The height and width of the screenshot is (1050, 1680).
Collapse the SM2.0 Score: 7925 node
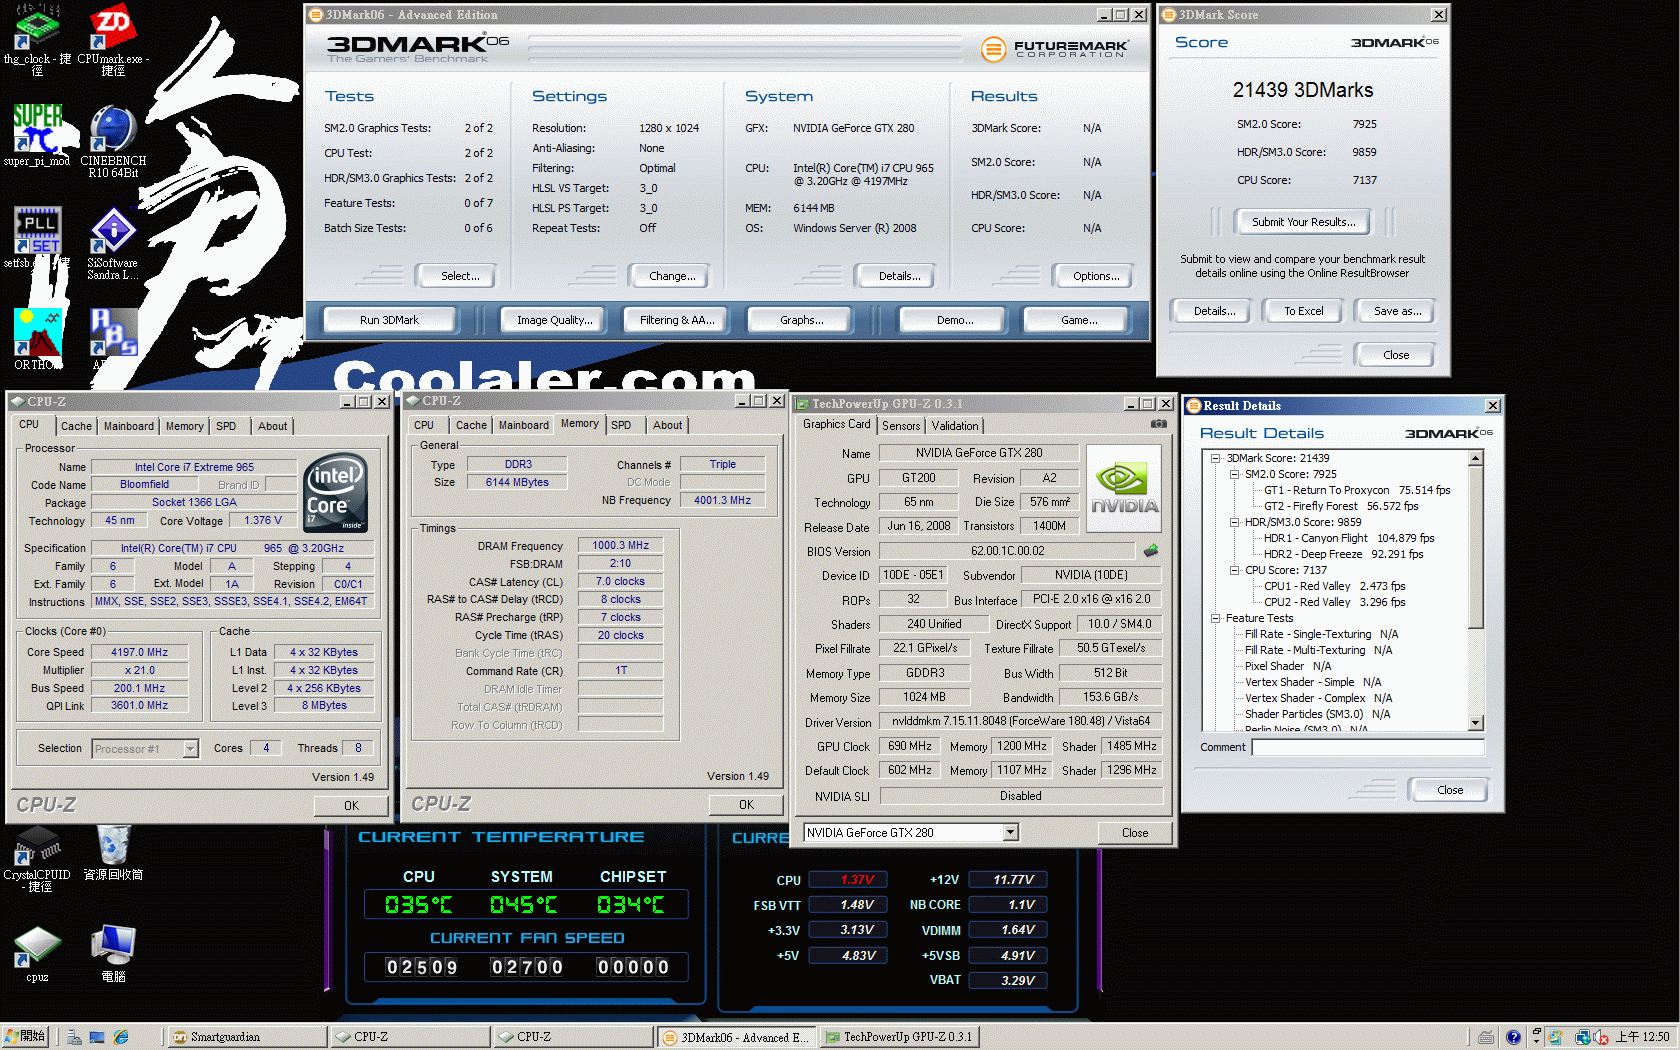[1234, 474]
